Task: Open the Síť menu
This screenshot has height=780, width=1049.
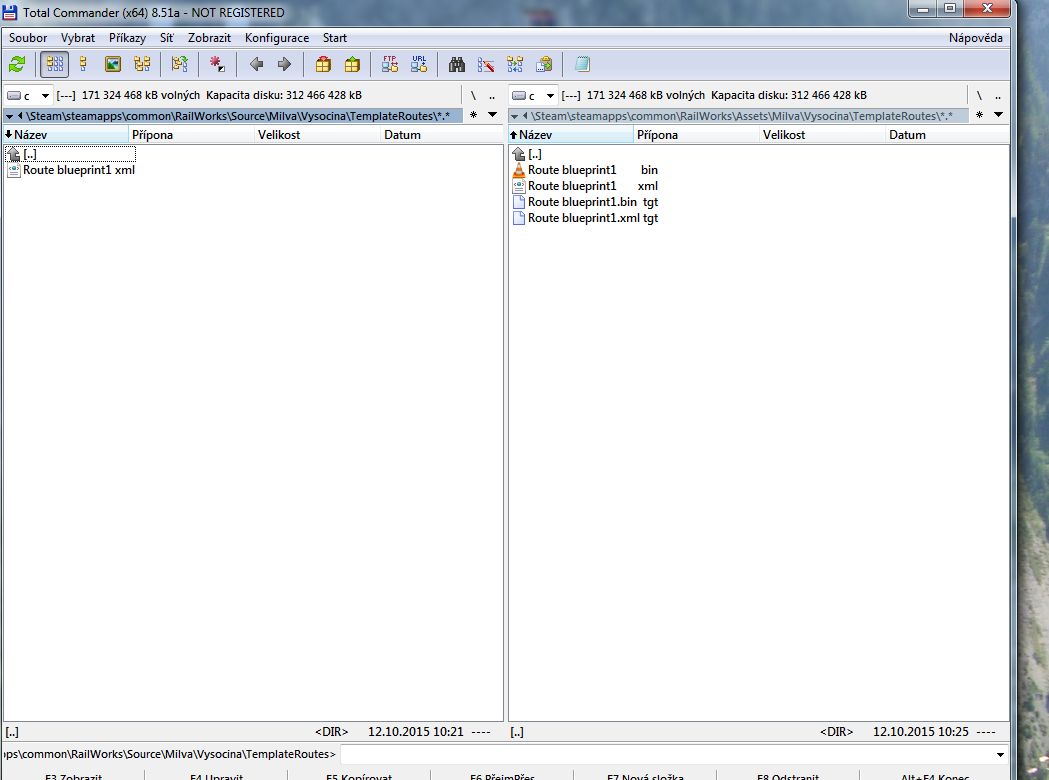Action: point(167,38)
